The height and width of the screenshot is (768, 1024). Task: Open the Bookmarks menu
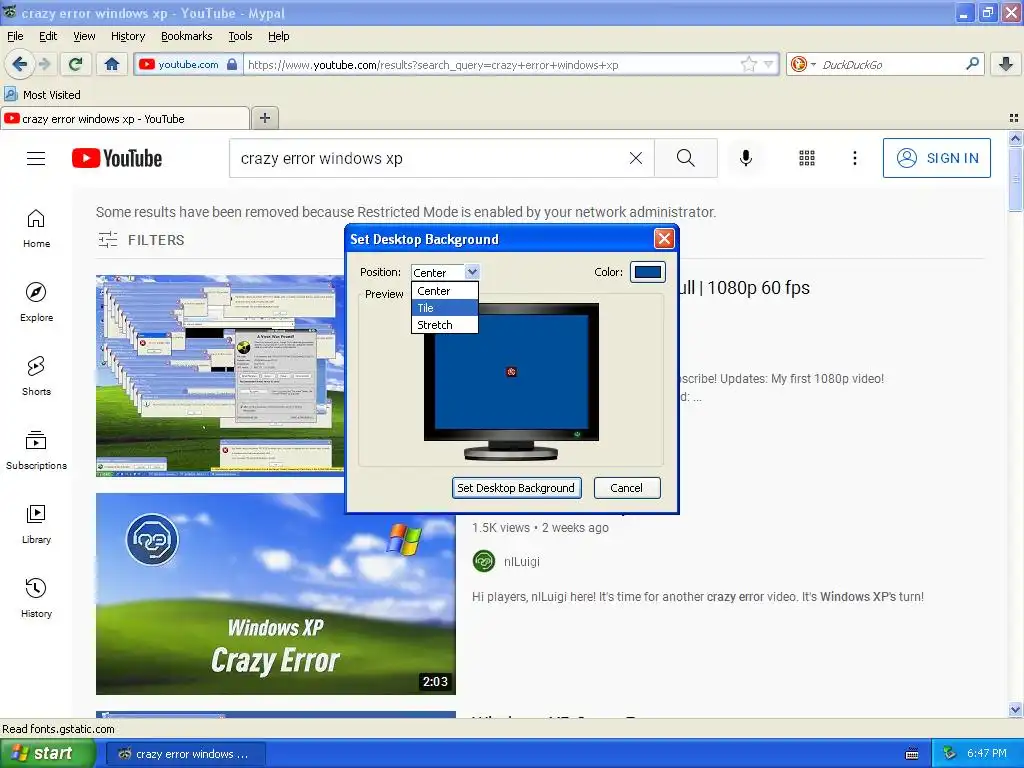click(186, 36)
